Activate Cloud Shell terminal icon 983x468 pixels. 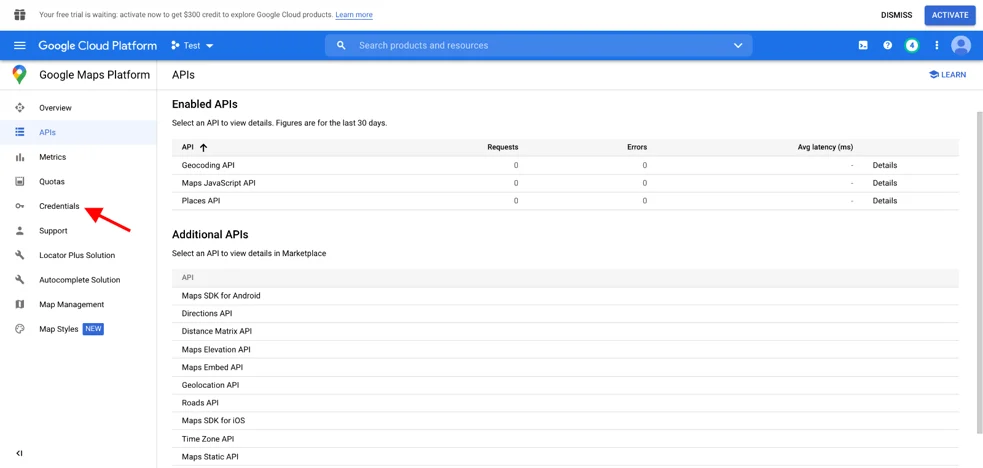click(863, 46)
